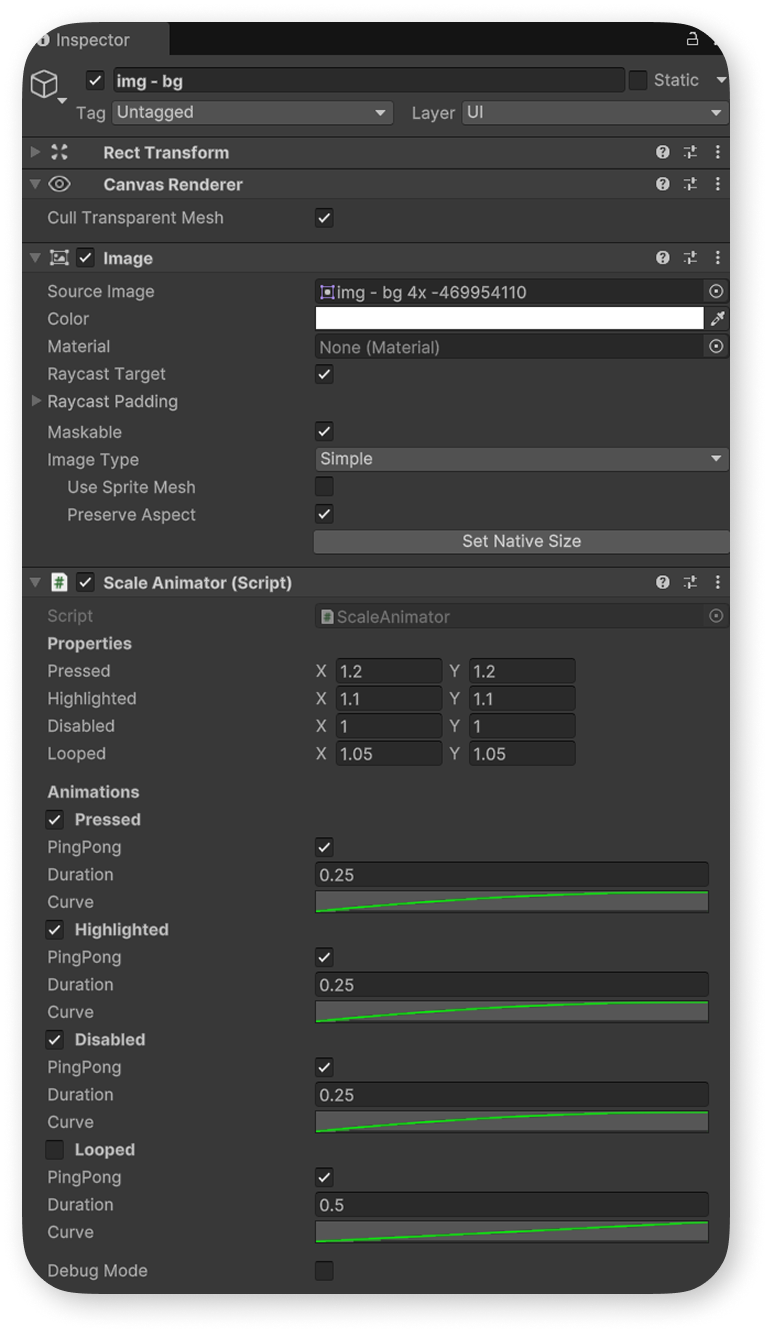Viewport: 768px width, 1332px height.
Task: Open the Tag dropdown
Action: pos(252,113)
